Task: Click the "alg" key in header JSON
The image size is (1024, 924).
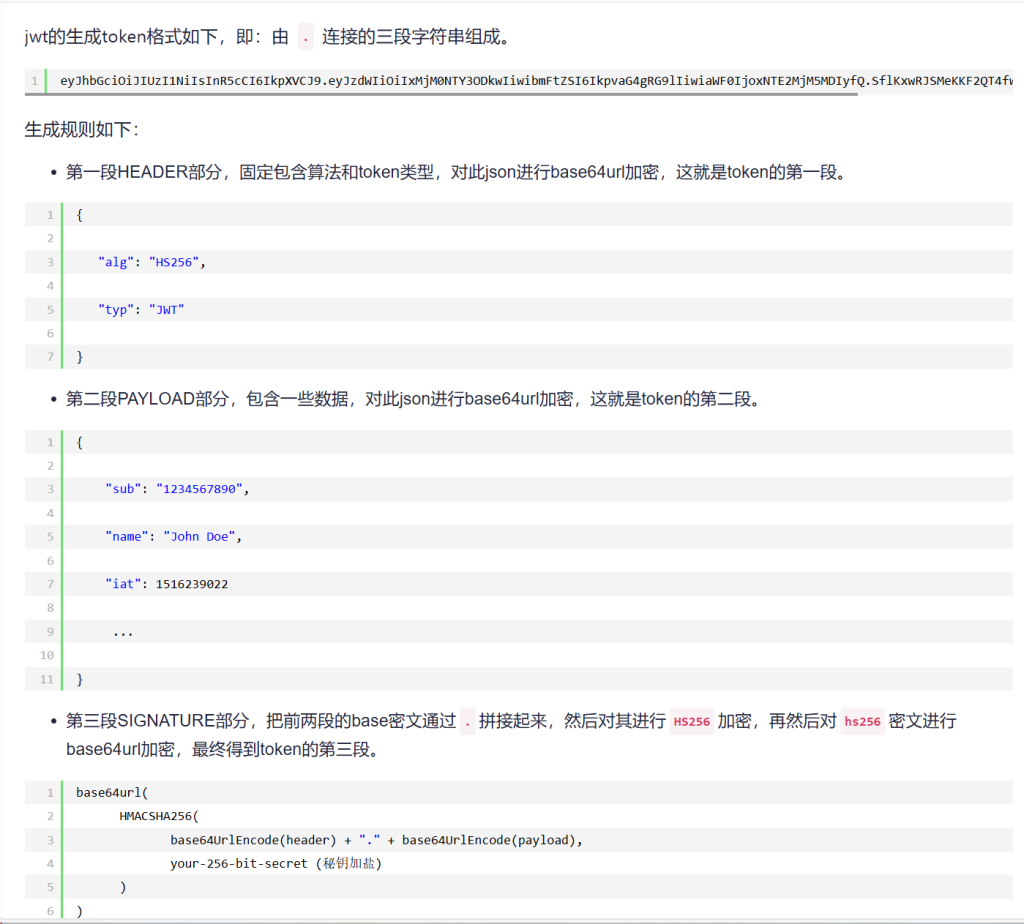Action: [115, 262]
